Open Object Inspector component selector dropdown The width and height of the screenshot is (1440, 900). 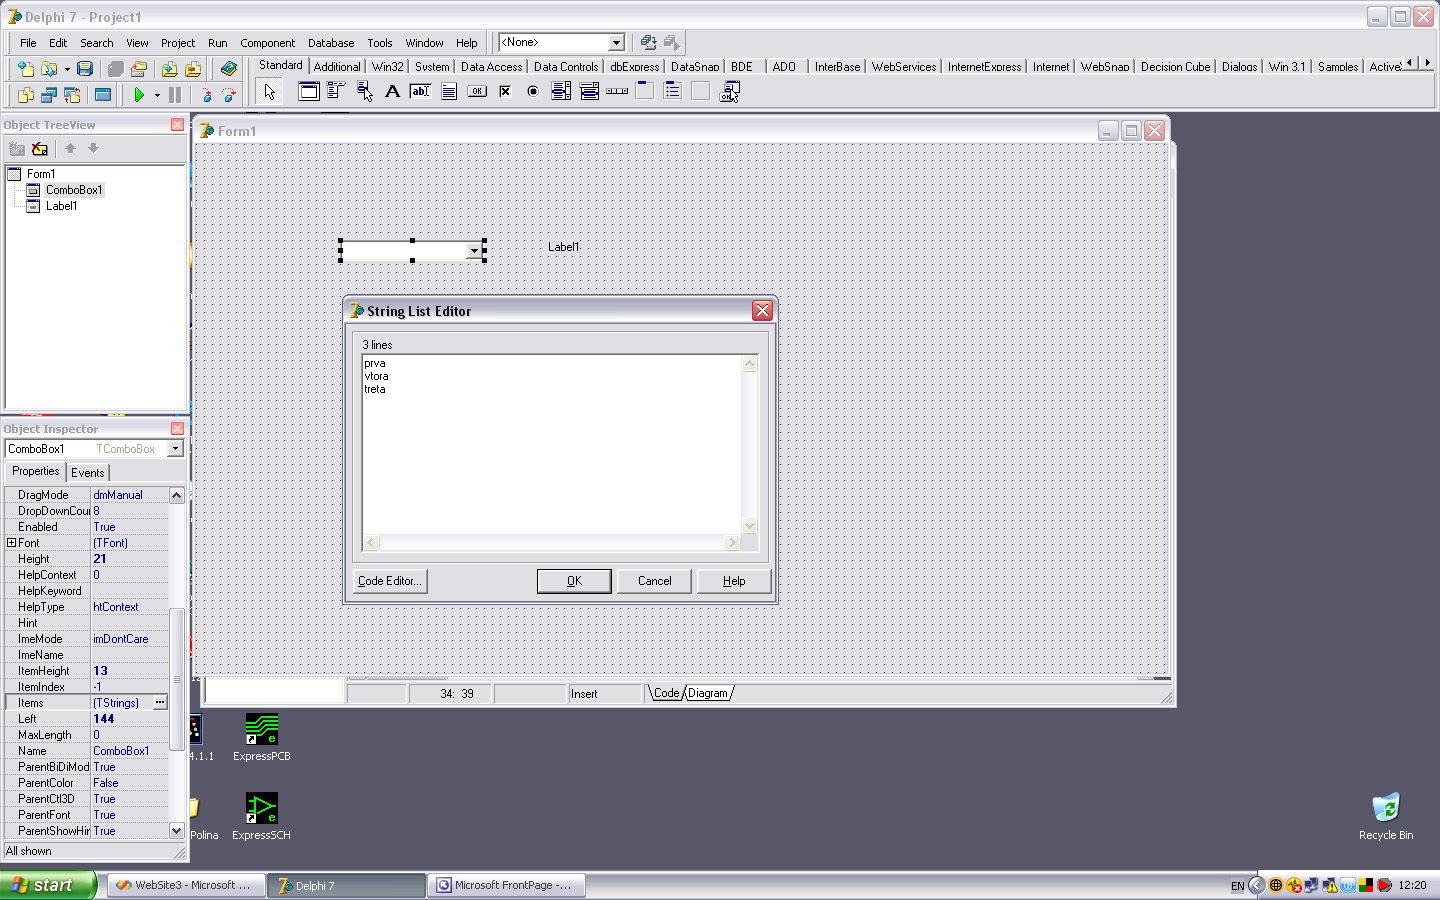pos(175,449)
